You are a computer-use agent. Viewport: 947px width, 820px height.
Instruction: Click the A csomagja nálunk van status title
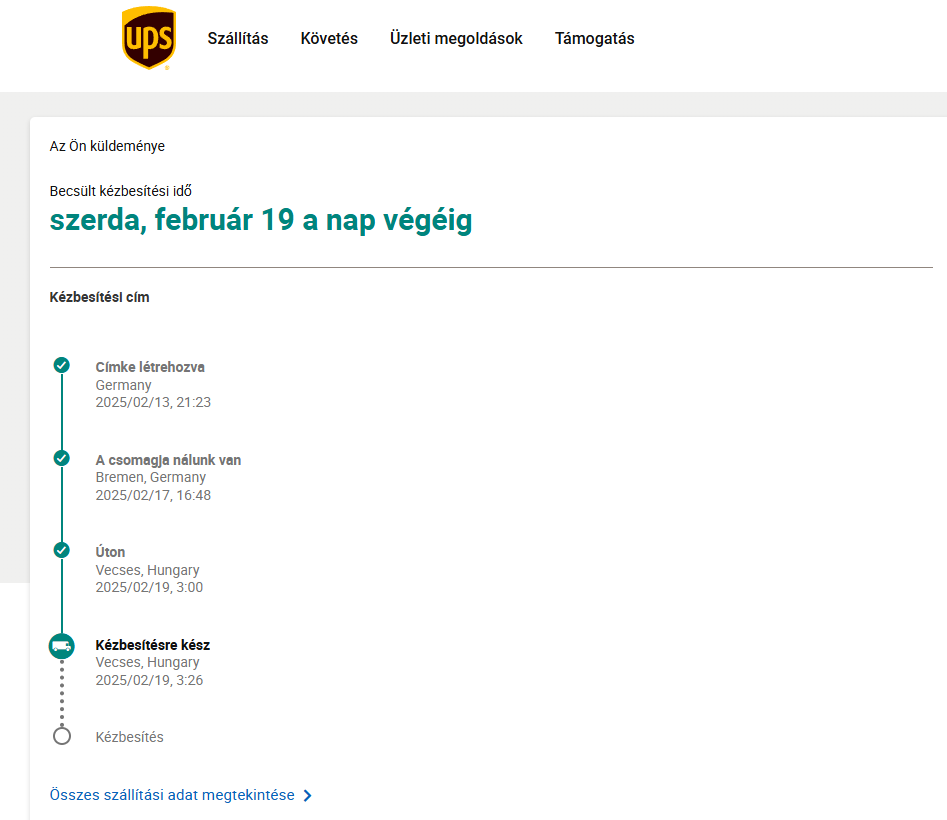[168, 460]
